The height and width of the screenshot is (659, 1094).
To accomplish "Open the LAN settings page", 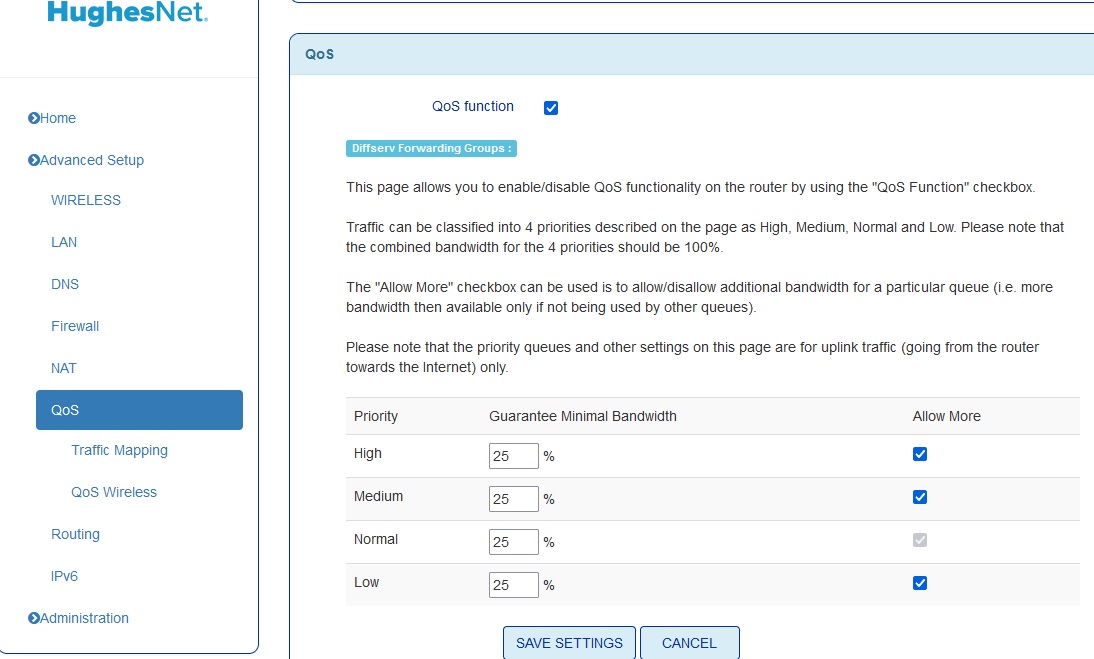I will 63,242.
